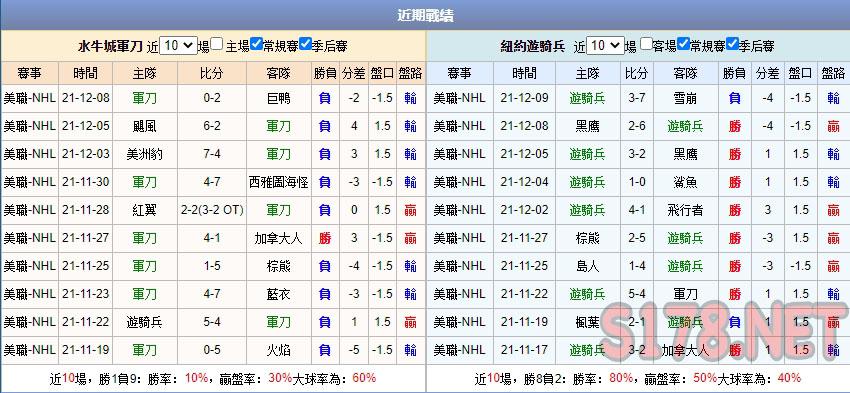
Task: Click 美聯-NHL league cell in right 21-12-09 row
Action: click(x=460, y=98)
